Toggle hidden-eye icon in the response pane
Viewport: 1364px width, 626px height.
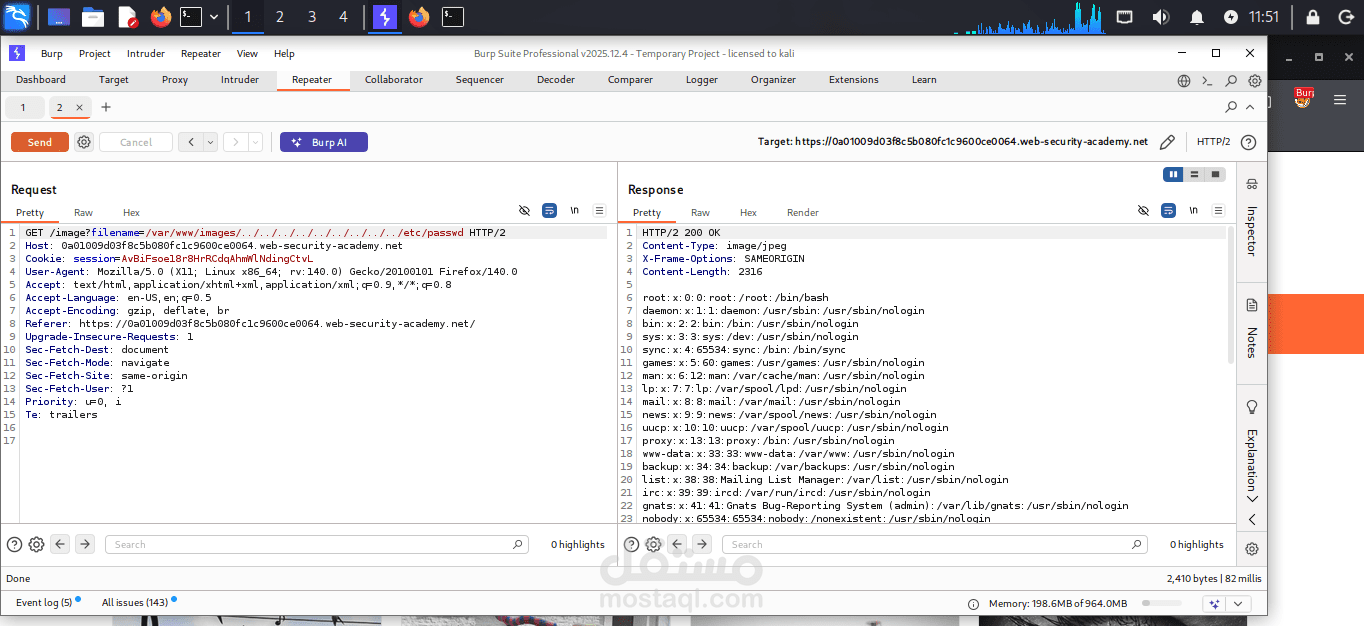(x=1143, y=210)
